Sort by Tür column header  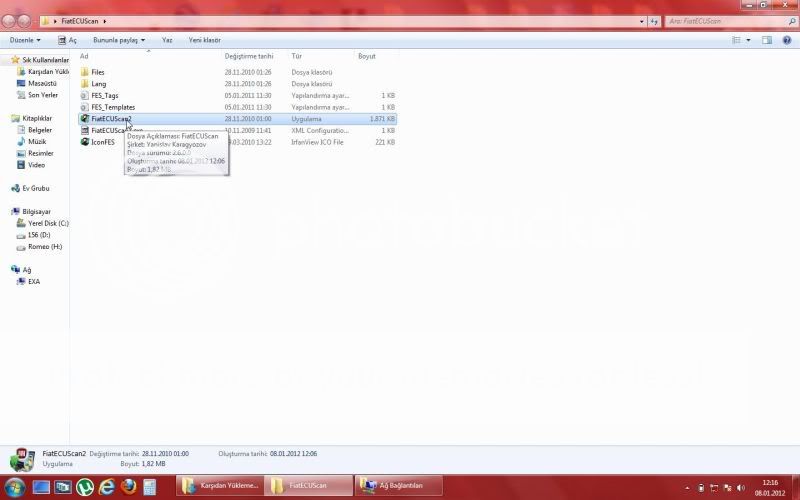[x=296, y=56]
